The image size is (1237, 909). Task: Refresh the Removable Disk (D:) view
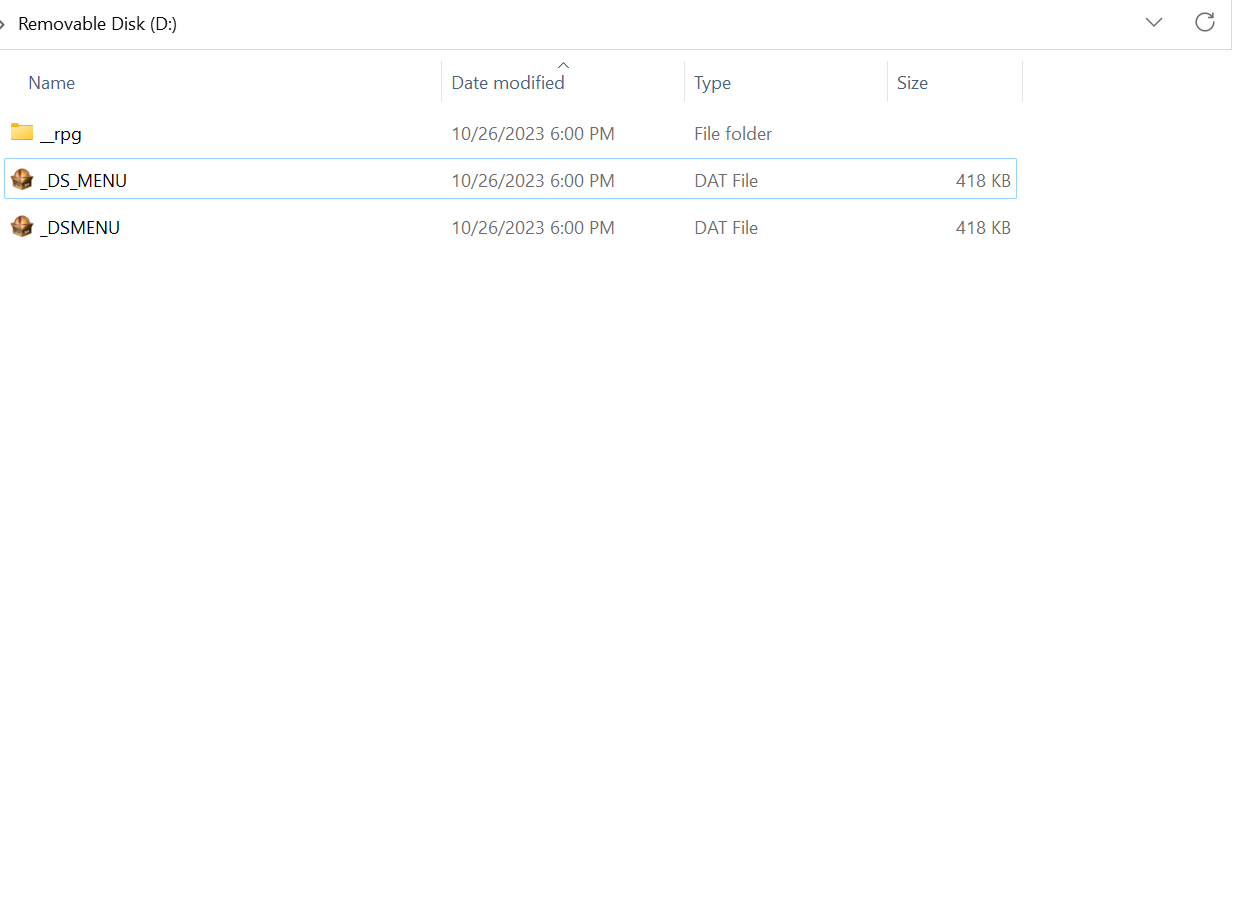[1205, 22]
